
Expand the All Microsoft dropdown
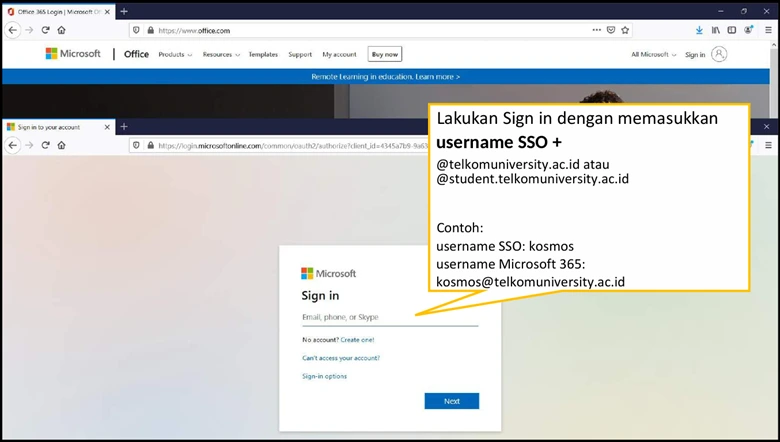pyautogui.click(x=654, y=55)
